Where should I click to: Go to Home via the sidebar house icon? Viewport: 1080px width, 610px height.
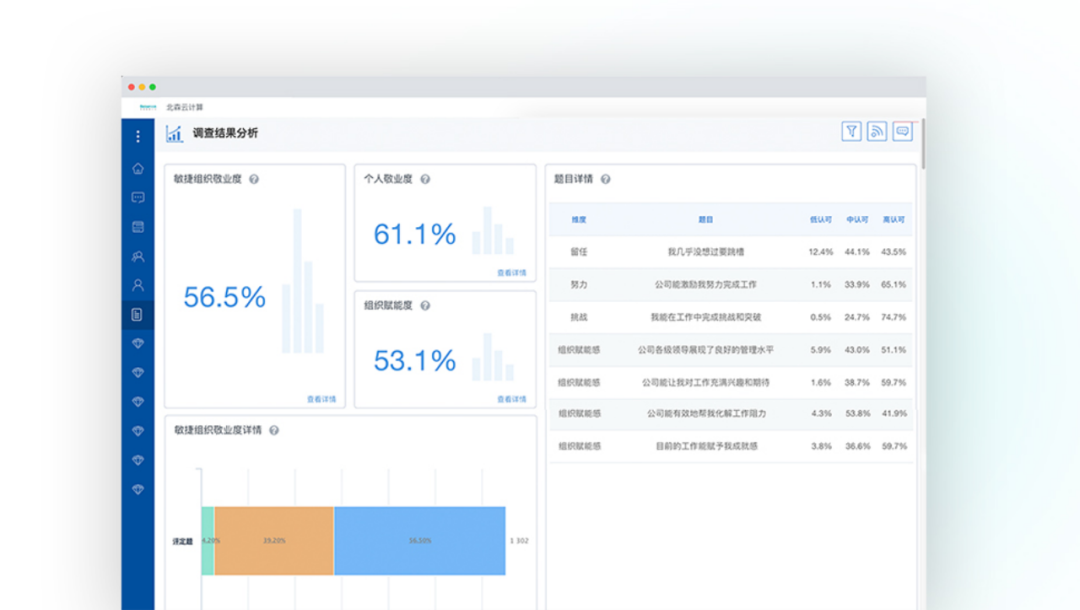point(138,168)
